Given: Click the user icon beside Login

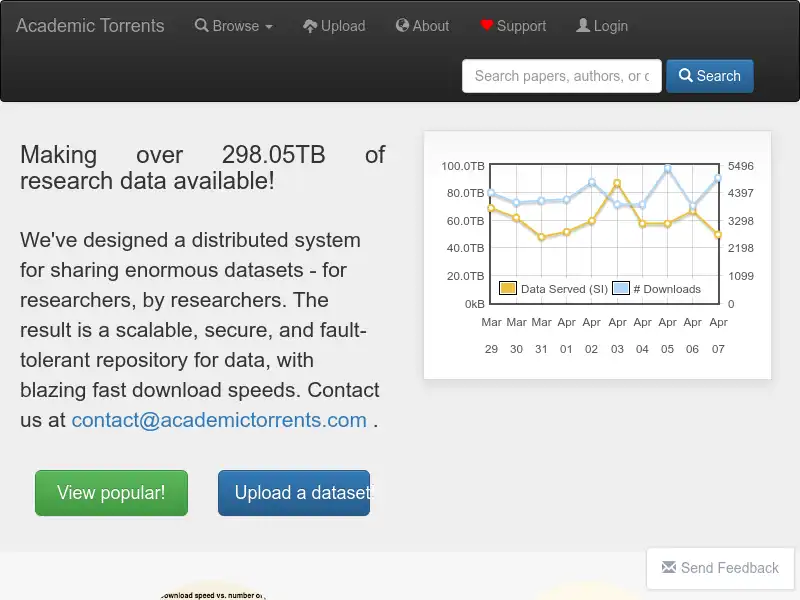Looking at the screenshot, I should [583, 26].
